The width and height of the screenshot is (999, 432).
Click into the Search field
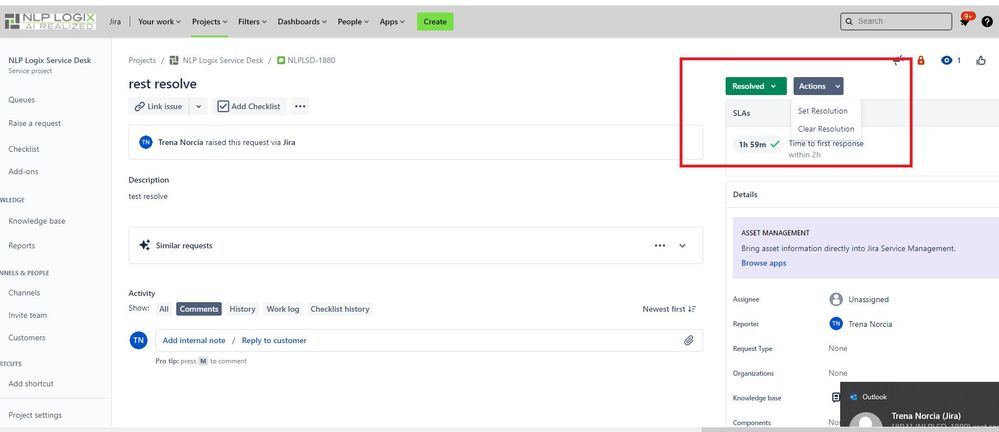click(x=896, y=22)
